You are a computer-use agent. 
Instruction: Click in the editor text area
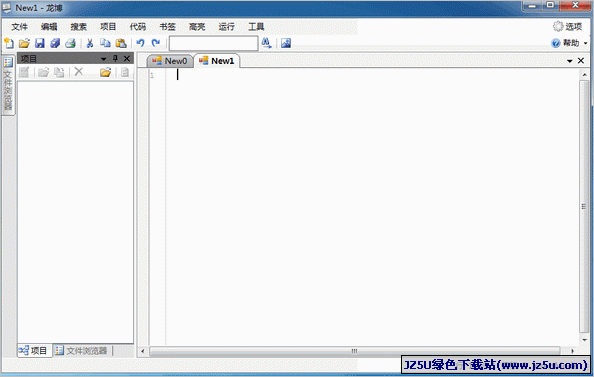click(371, 206)
